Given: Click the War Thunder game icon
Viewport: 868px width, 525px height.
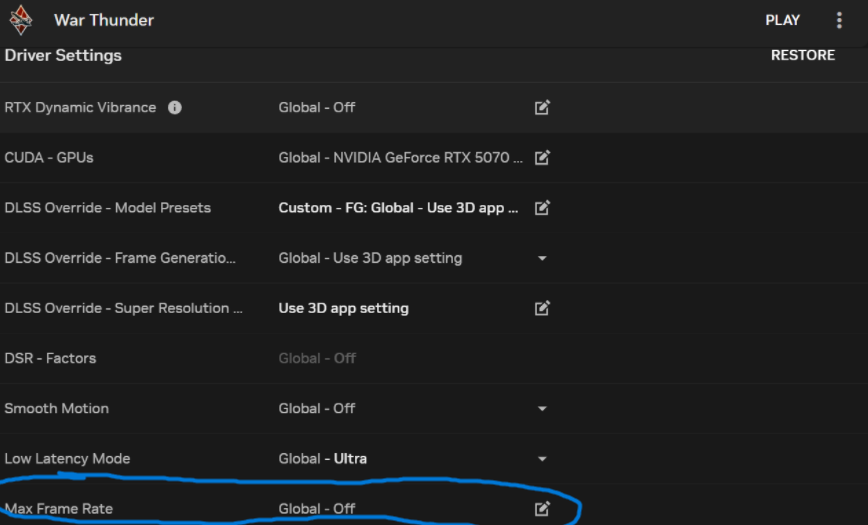Looking at the screenshot, I should point(21,20).
